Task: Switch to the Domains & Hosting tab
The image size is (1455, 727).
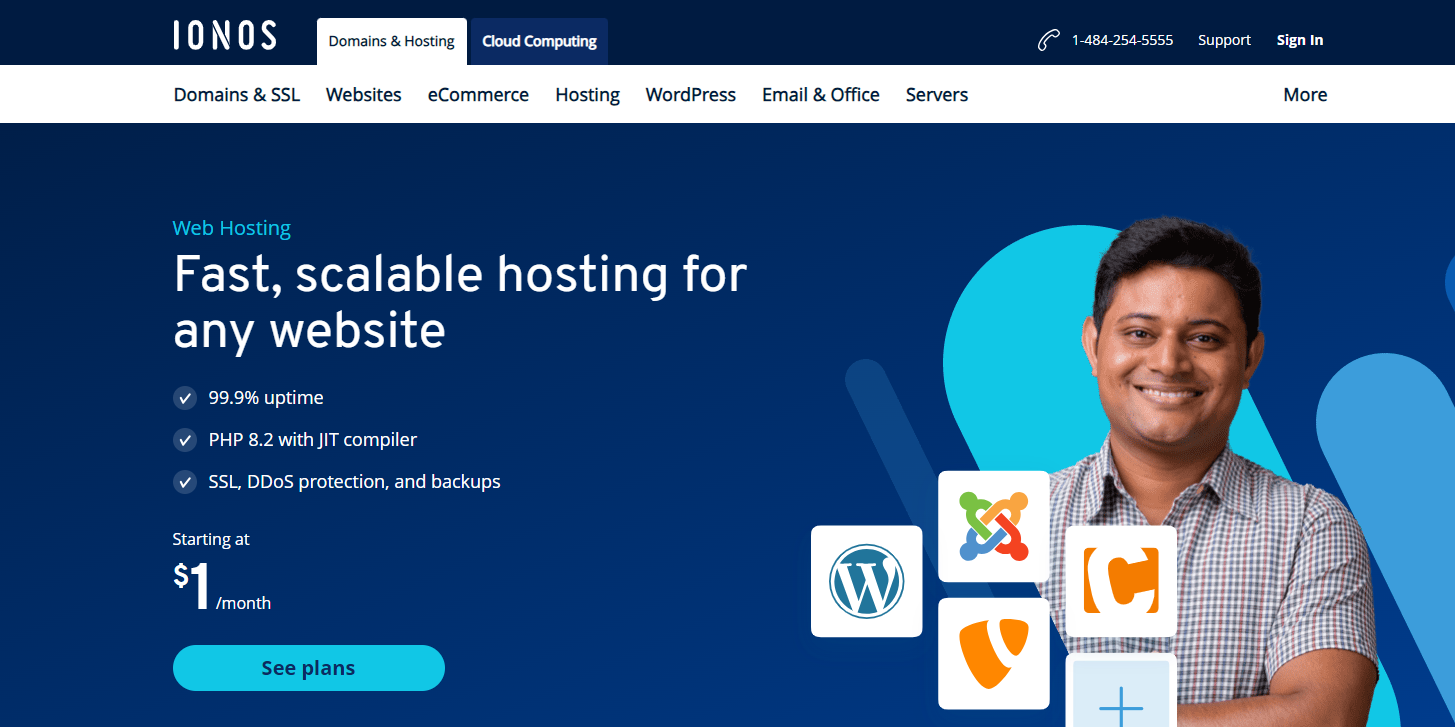Action: (391, 41)
